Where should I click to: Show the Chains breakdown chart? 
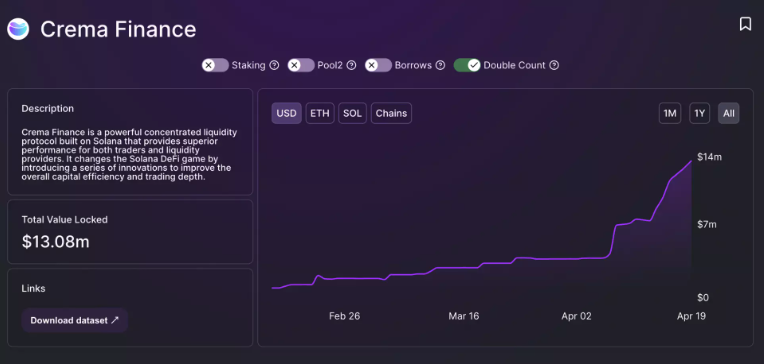[x=391, y=113]
